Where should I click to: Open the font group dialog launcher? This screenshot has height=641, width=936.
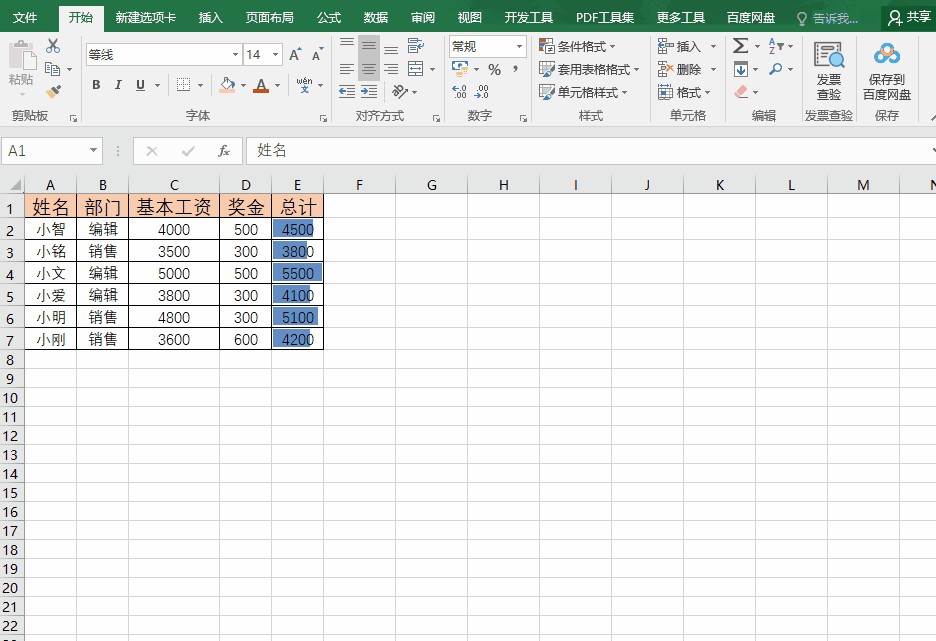point(324,118)
